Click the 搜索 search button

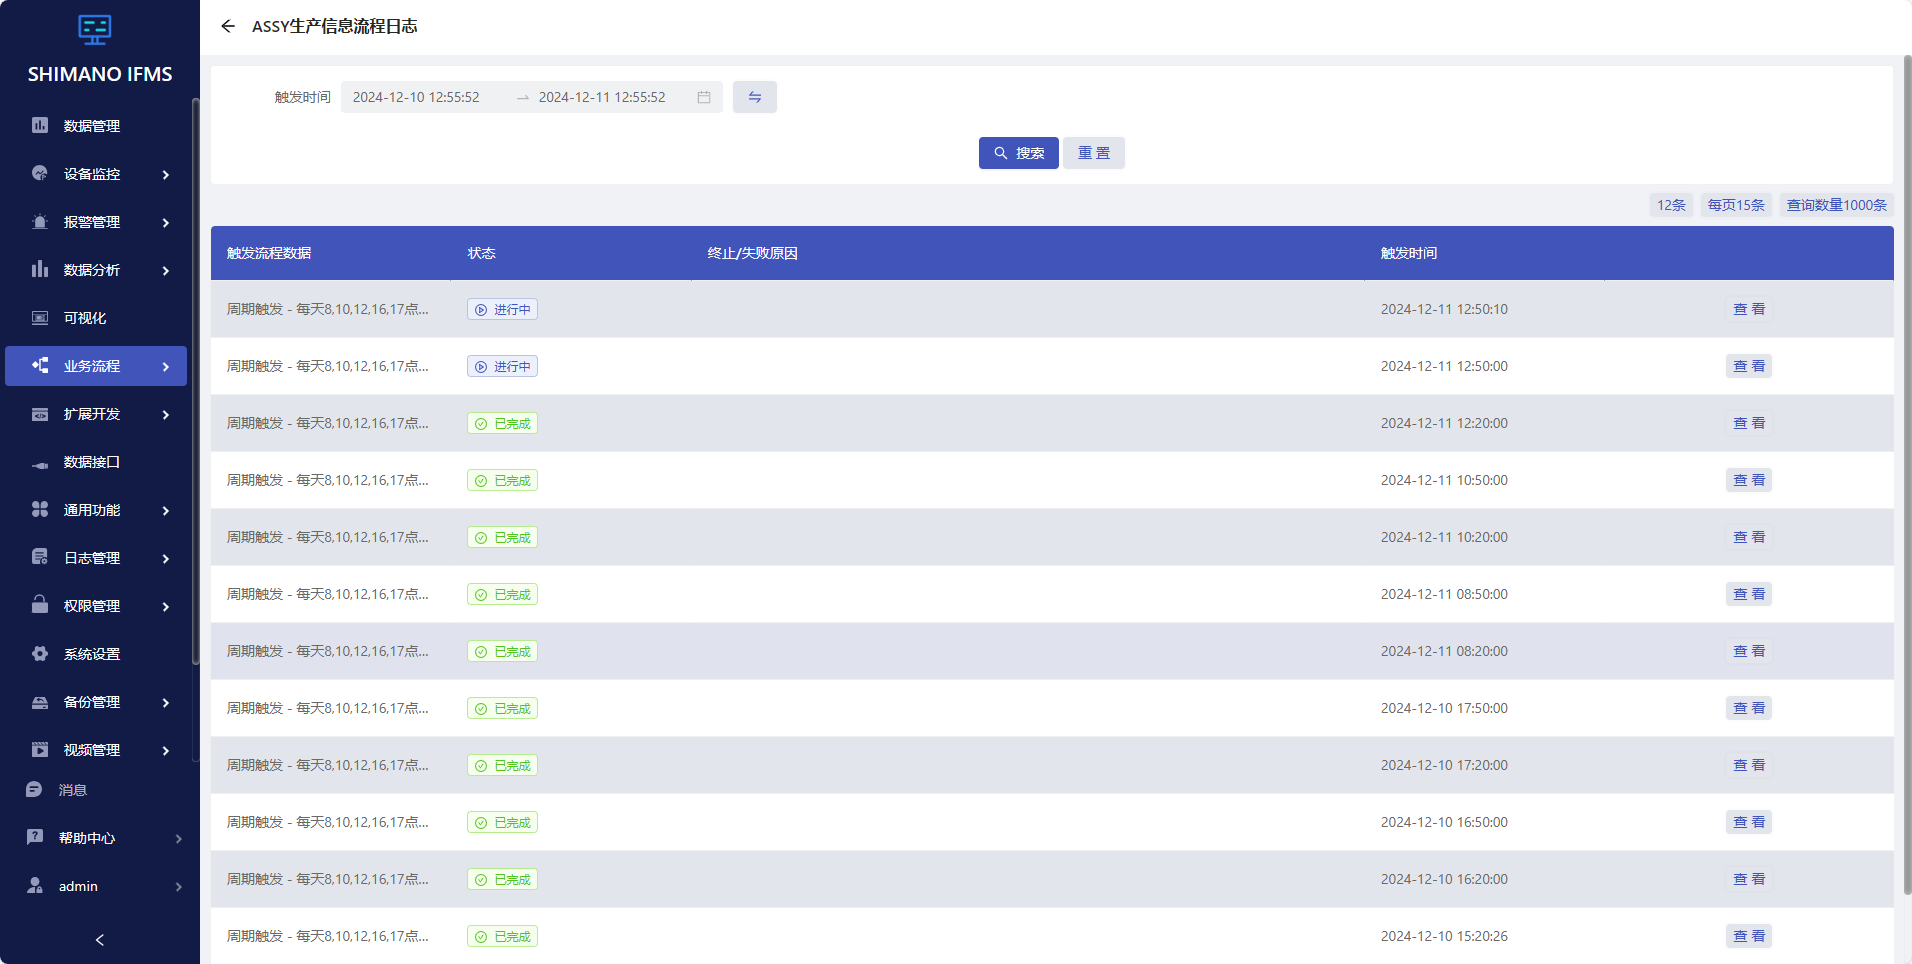pos(1019,153)
